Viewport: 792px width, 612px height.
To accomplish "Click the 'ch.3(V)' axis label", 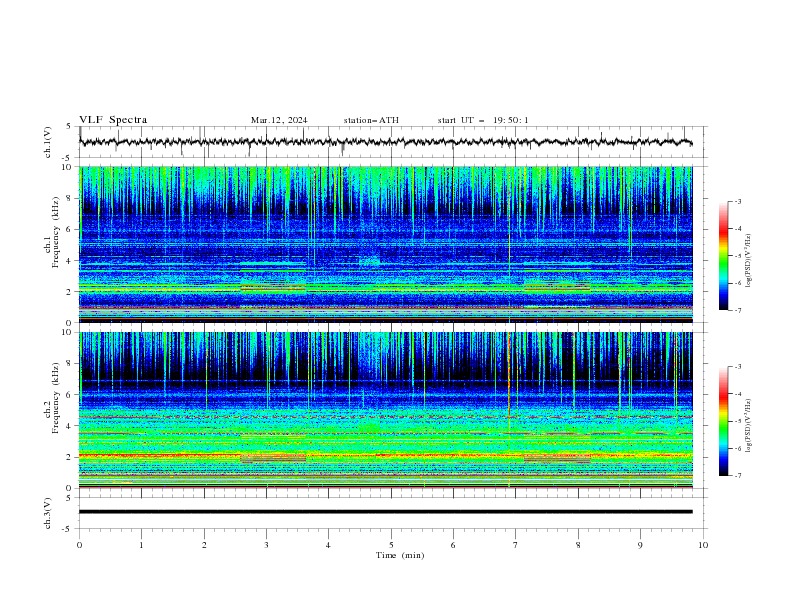I will pos(48,513).
